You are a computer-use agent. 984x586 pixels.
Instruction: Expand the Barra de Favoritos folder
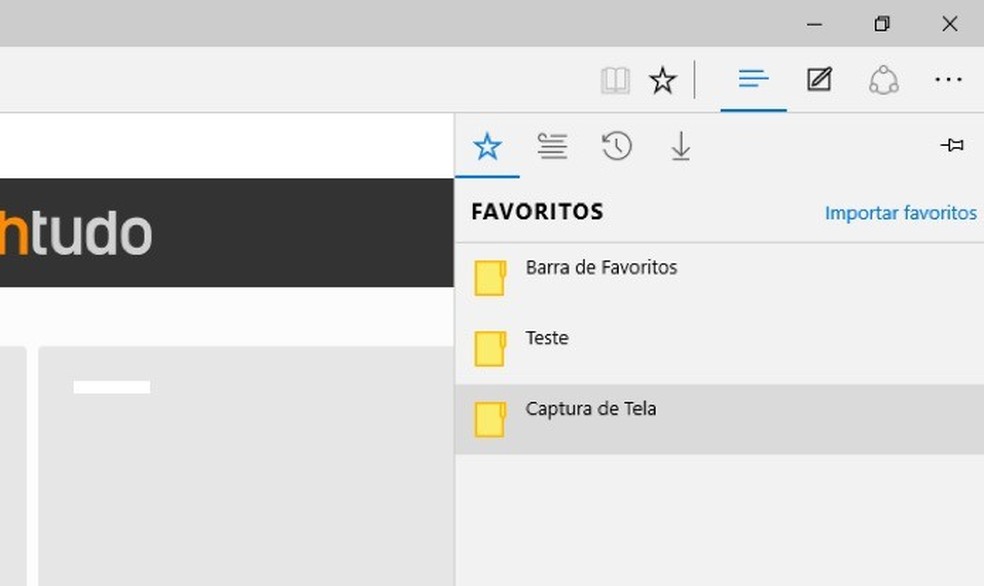[601, 268]
